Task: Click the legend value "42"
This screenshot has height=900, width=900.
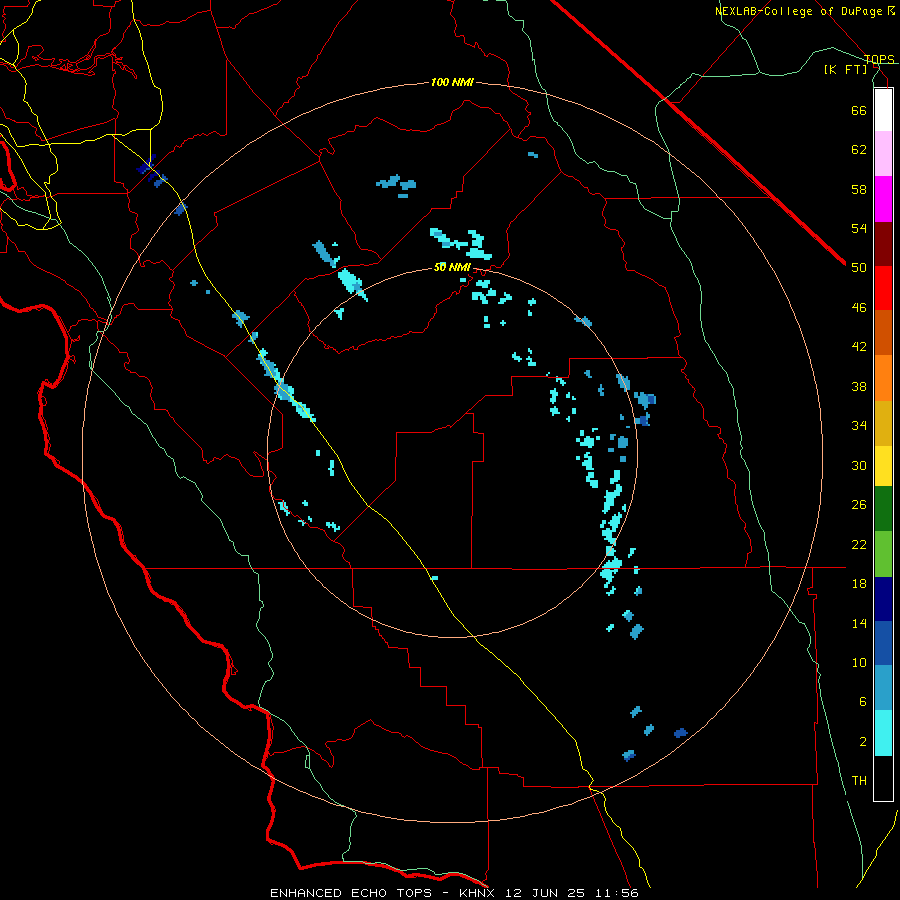Action: pos(859,346)
